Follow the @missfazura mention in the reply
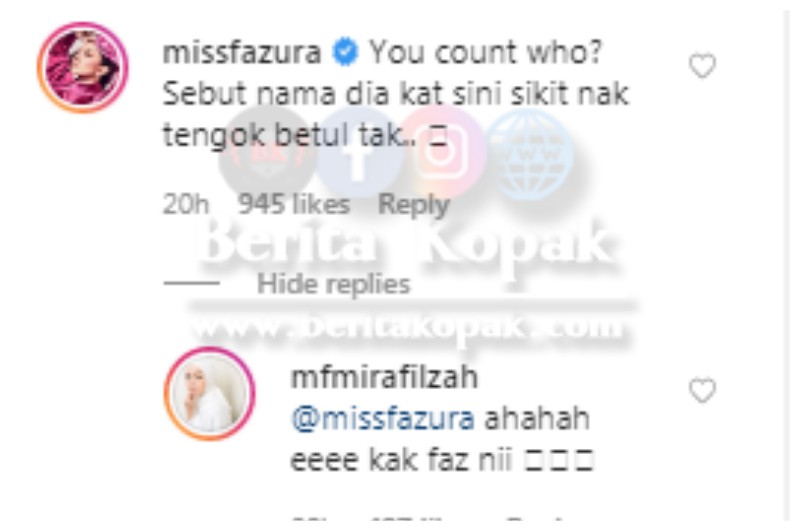The height and width of the screenshot is (531, 800). click(383, 419)
